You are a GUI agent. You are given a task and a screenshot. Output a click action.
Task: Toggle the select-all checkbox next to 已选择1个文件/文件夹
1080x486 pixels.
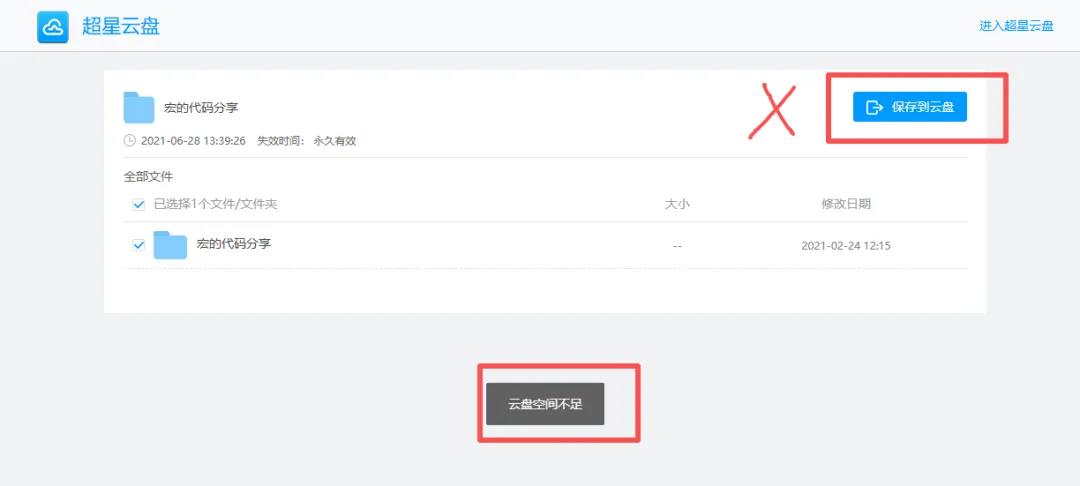pos(138,204)
